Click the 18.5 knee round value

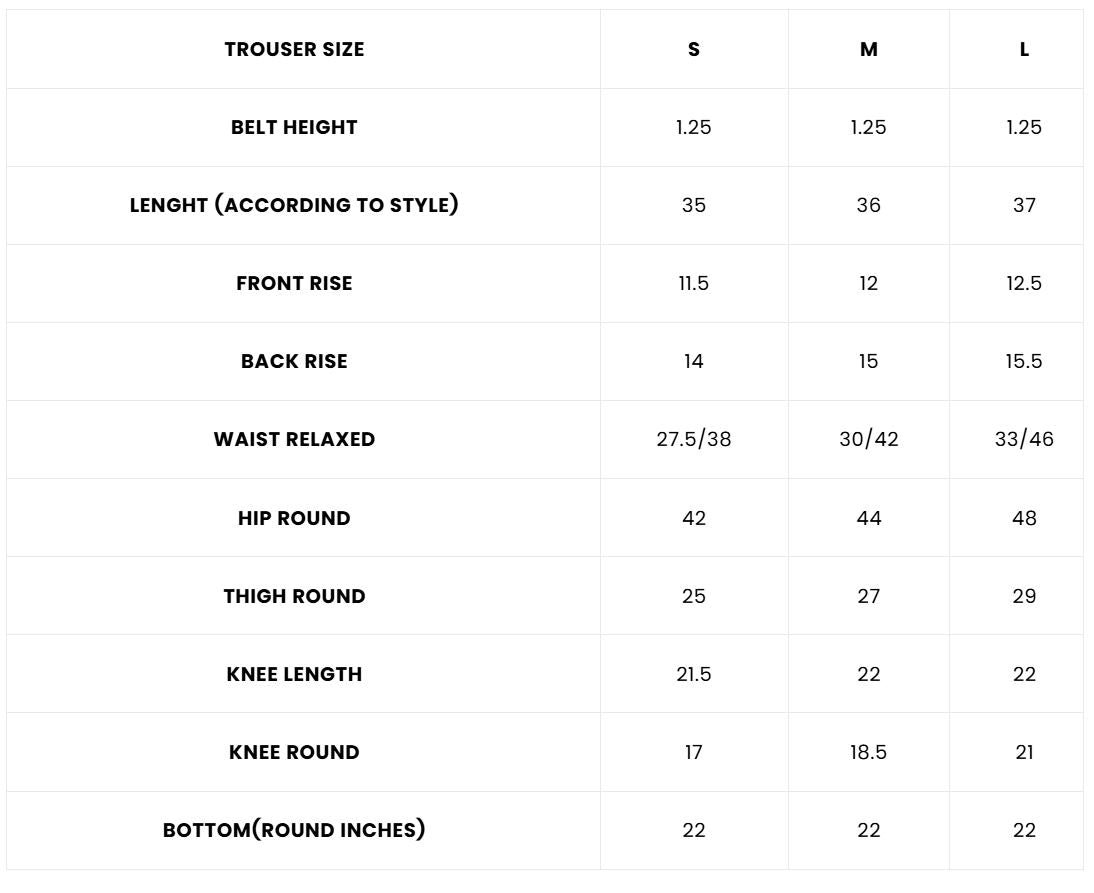tap(869, 752)
